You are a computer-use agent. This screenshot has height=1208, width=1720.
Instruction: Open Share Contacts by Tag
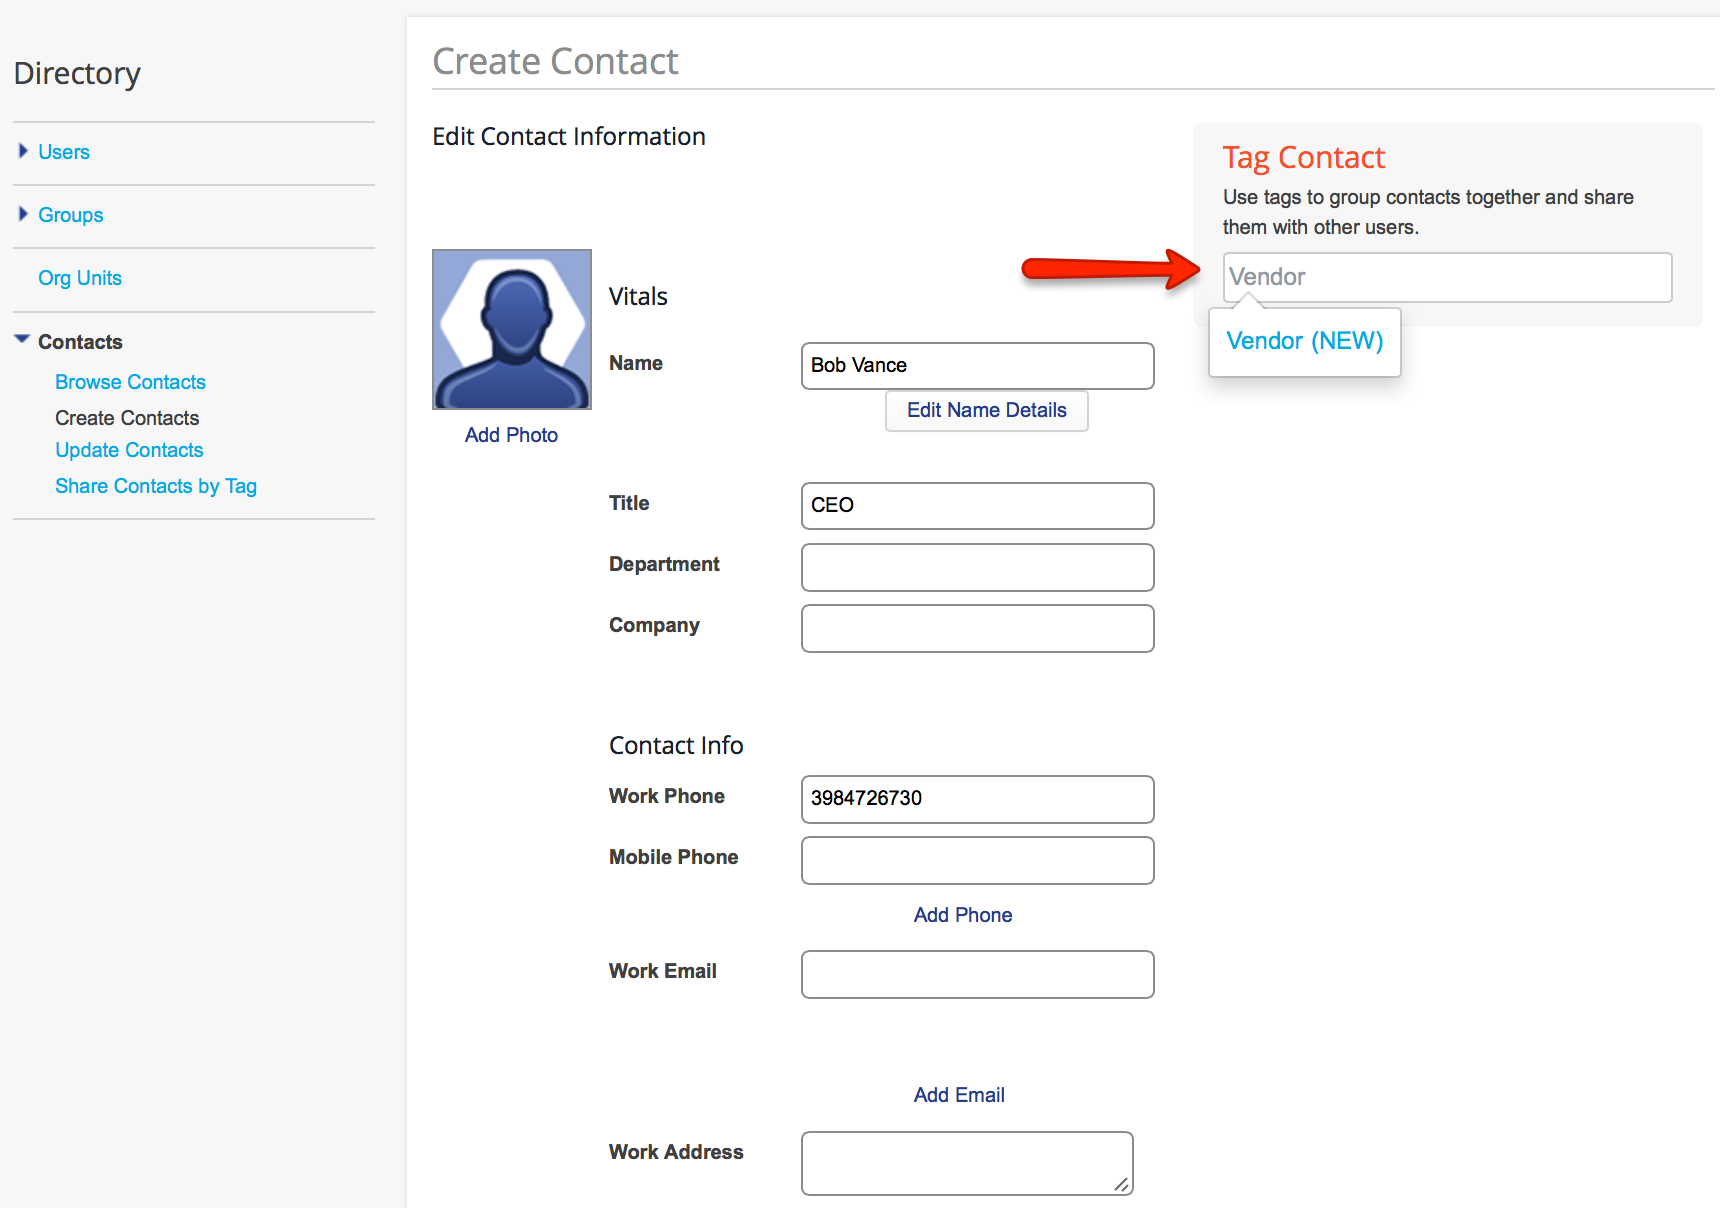point(156,486)
